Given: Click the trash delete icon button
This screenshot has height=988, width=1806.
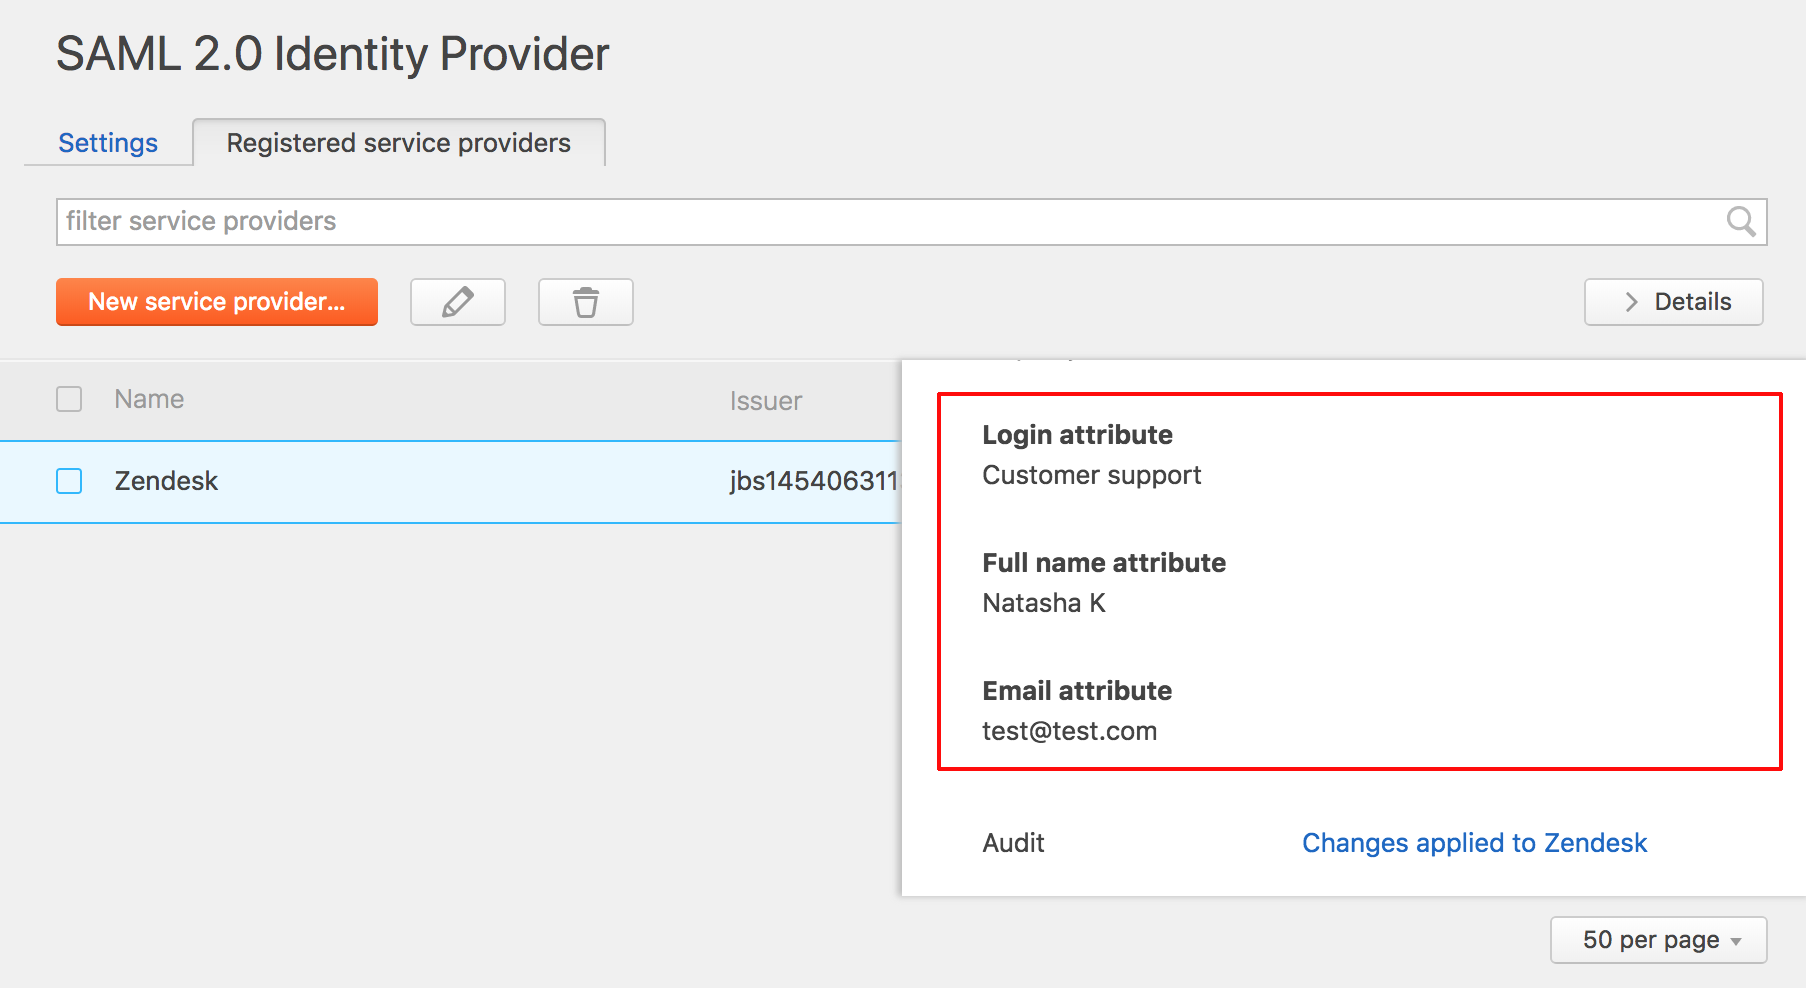Looking at the screenshot, I should coord(586,302).
